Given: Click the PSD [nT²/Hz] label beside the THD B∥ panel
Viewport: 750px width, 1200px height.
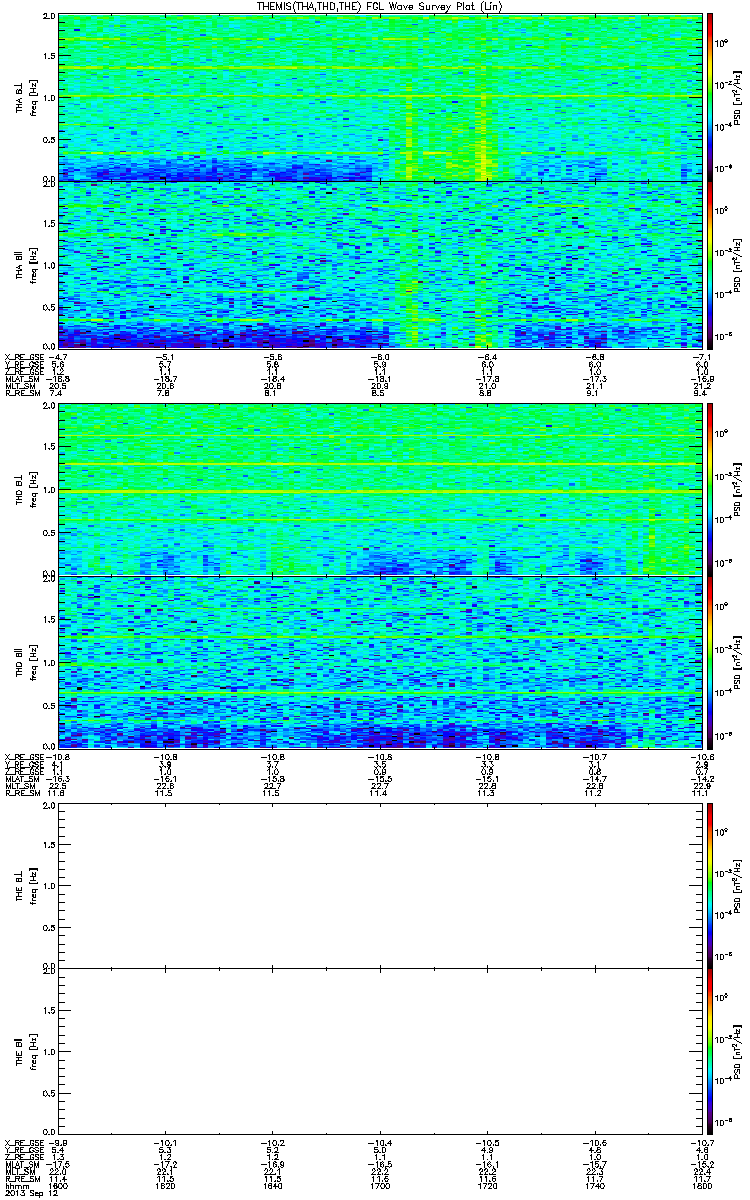Looking at the screenshot, I should point(737,662).
